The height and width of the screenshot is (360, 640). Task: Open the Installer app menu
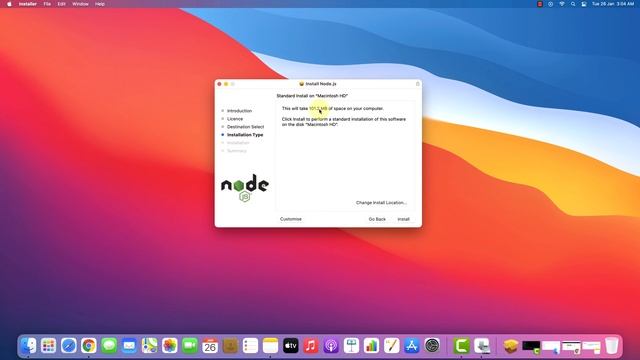(28, 4)
